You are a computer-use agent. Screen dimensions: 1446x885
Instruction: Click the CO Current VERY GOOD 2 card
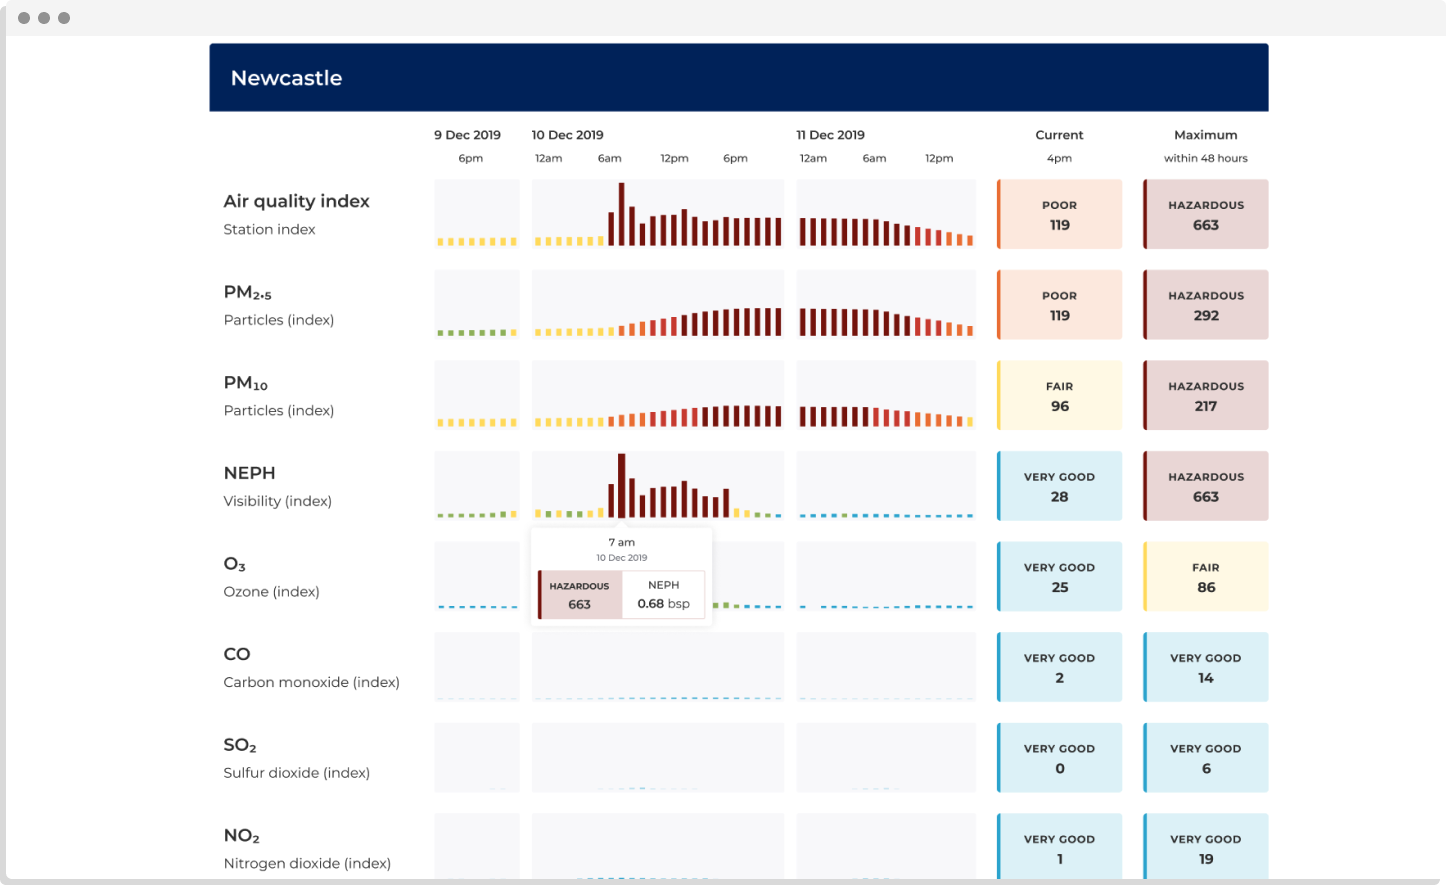tap(1059, 667)
